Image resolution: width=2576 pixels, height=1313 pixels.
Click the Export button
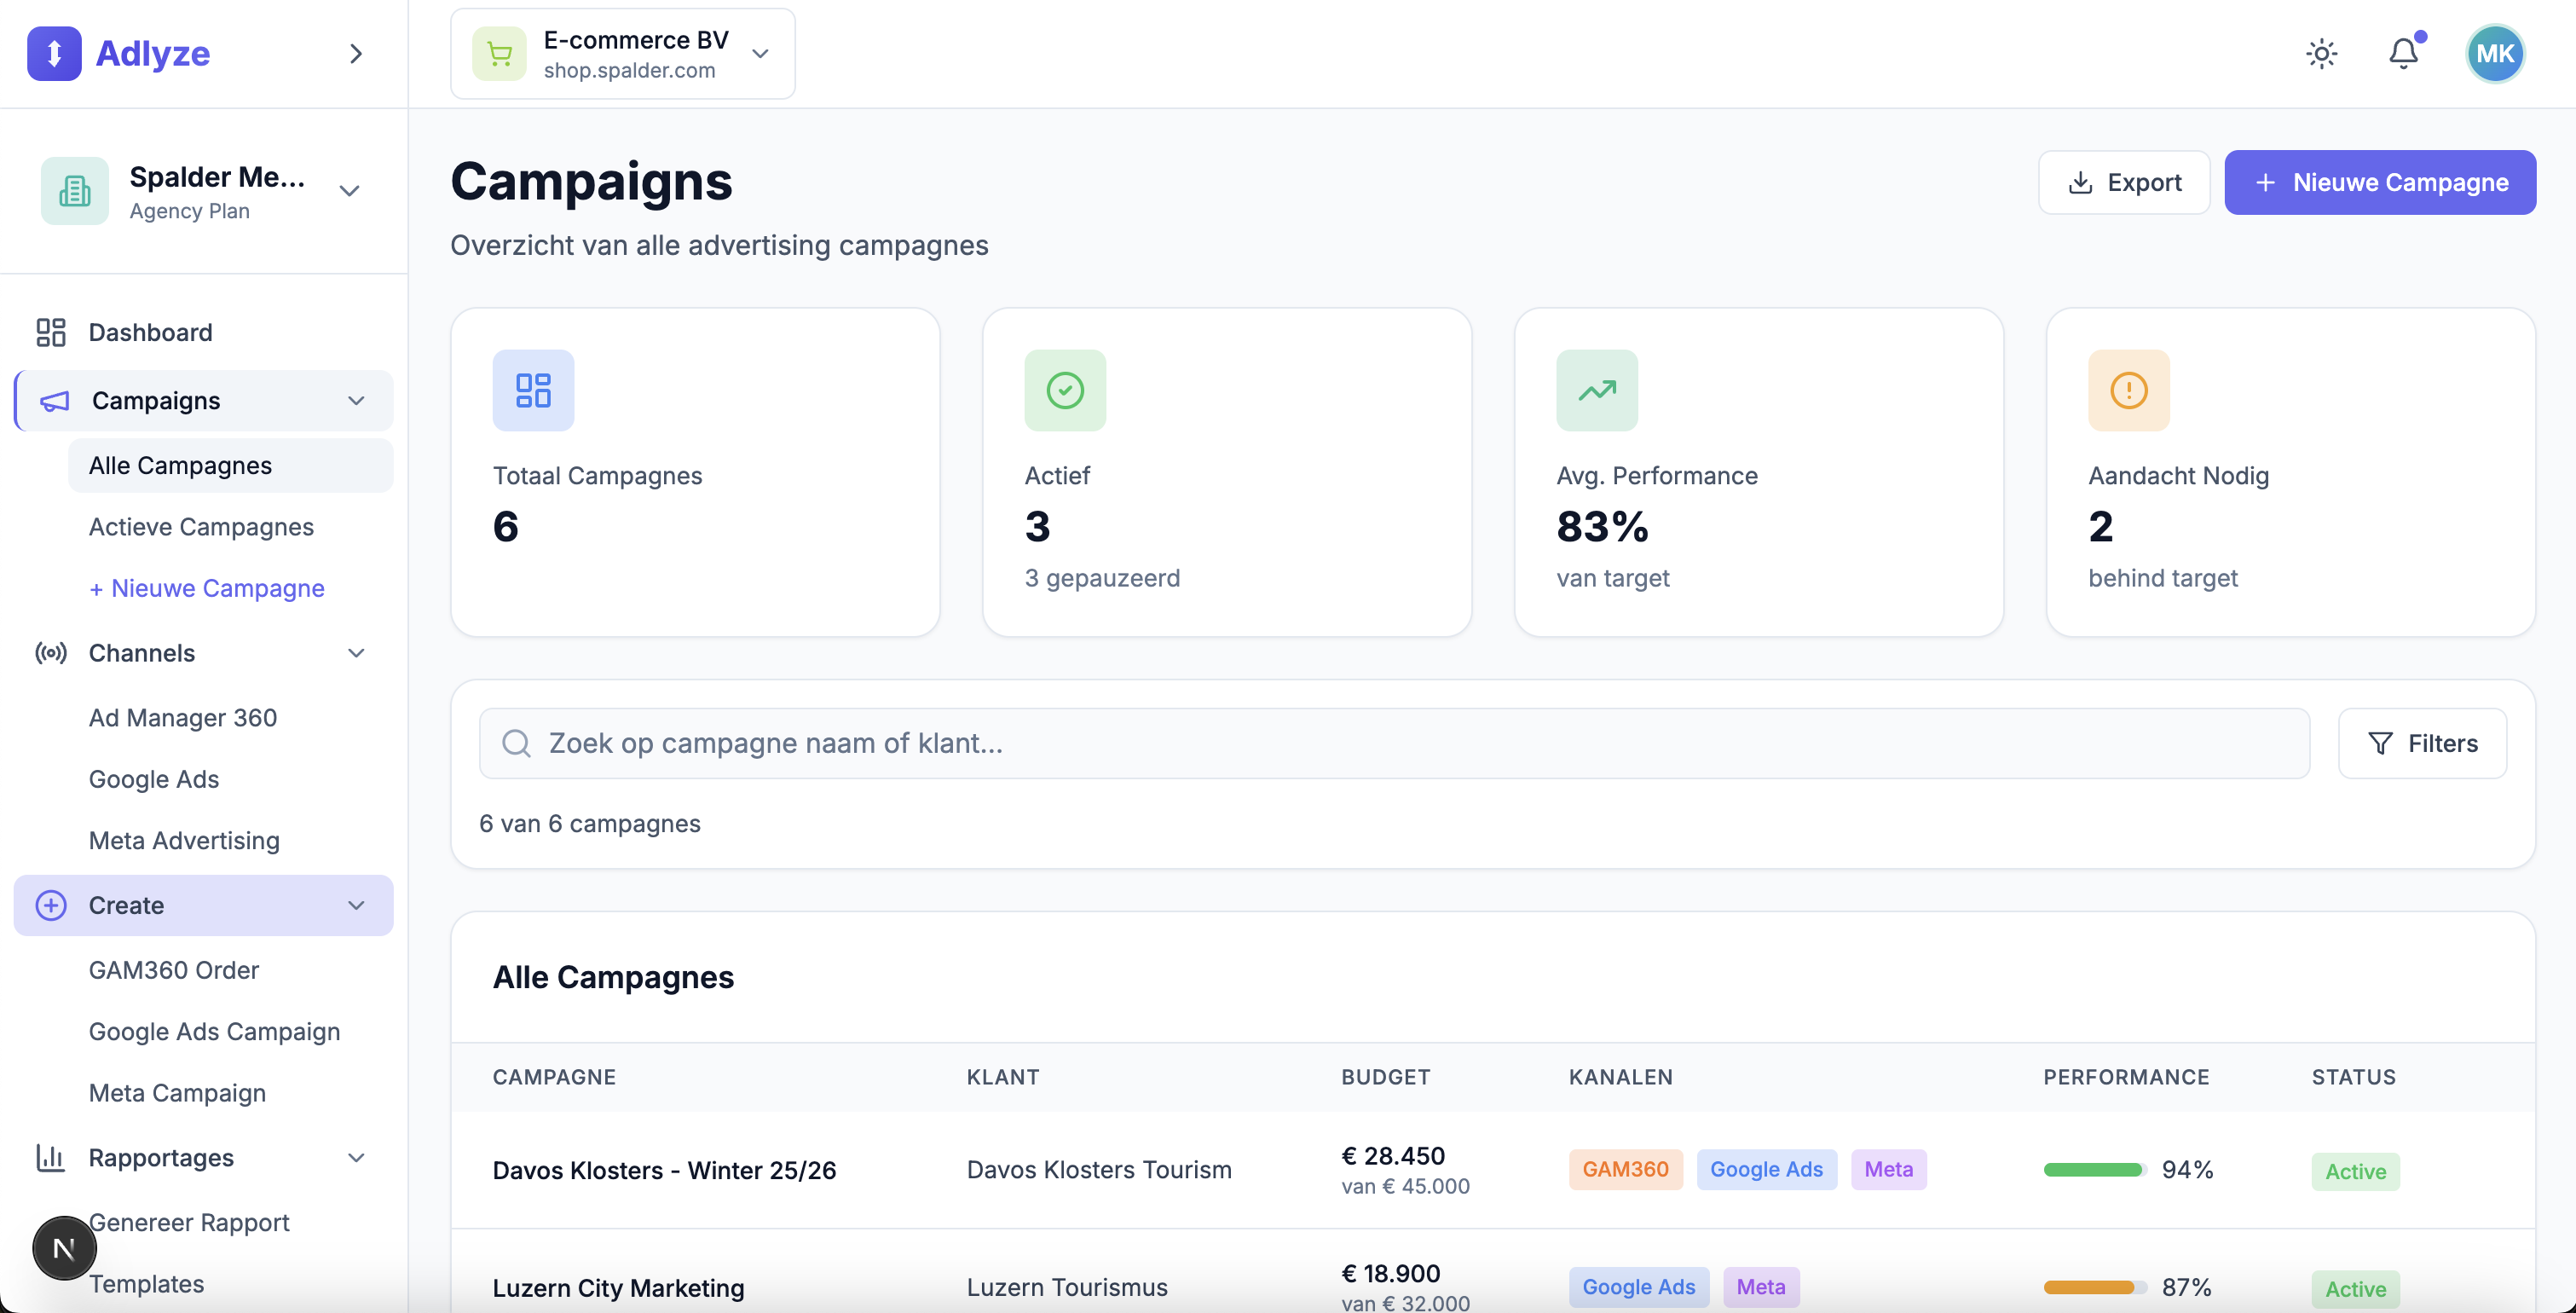2124,182
